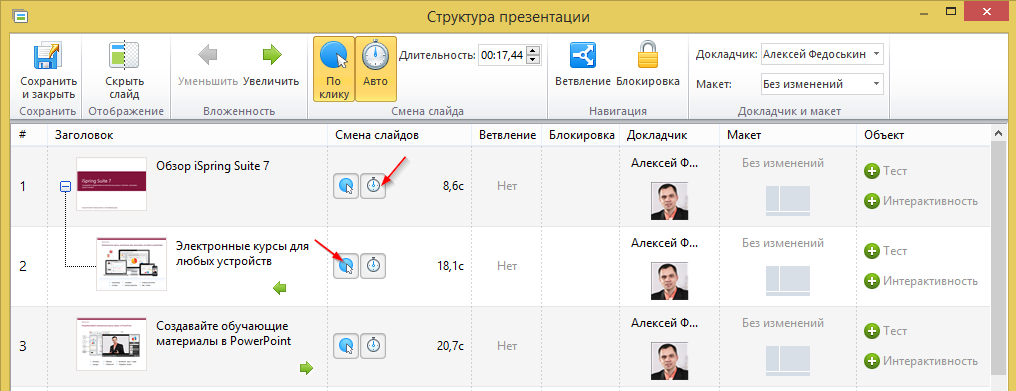Click 'Без изменений' layout text for slide 2
The image size is (1016, 391).
(x=783, y=243)
